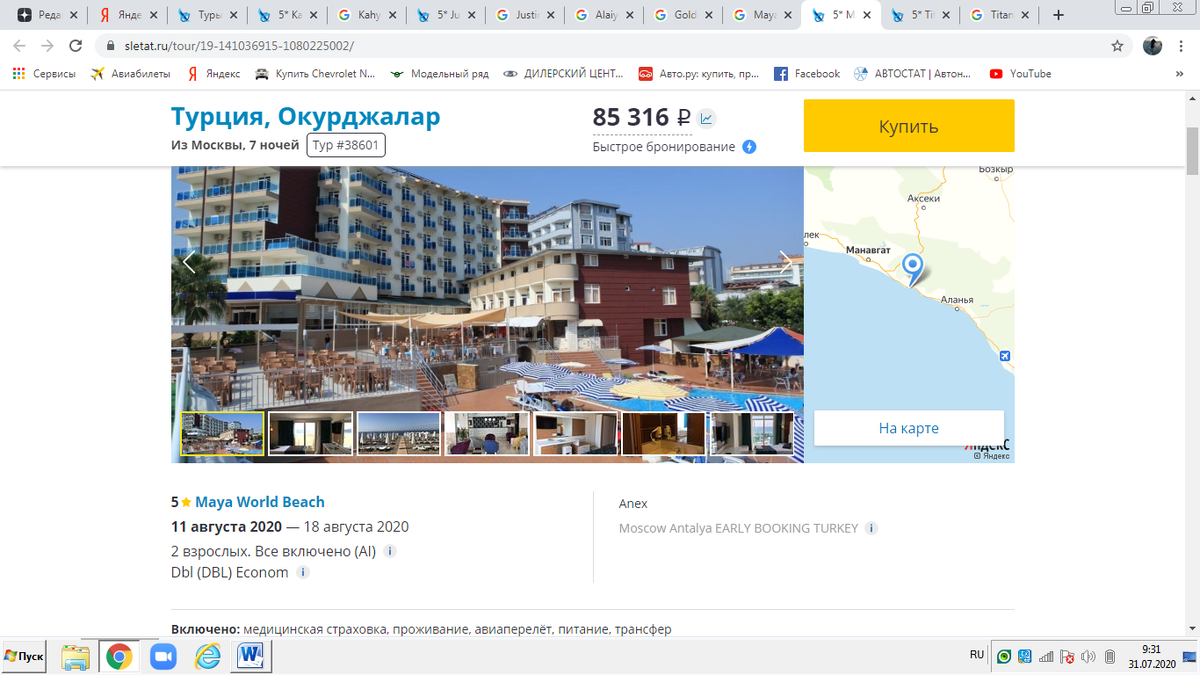Open the browser profile avatar menu
Image resolution: width=1200 pixels, height=675 pixels.
[x=1152, y=45]
